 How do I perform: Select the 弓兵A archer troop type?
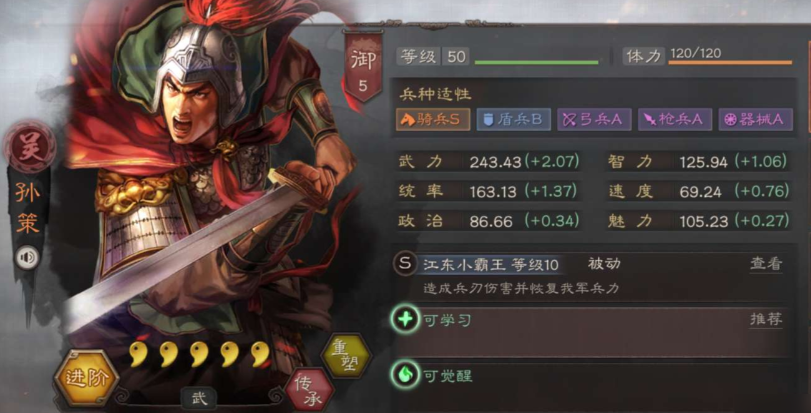click(x=594, y=119)
